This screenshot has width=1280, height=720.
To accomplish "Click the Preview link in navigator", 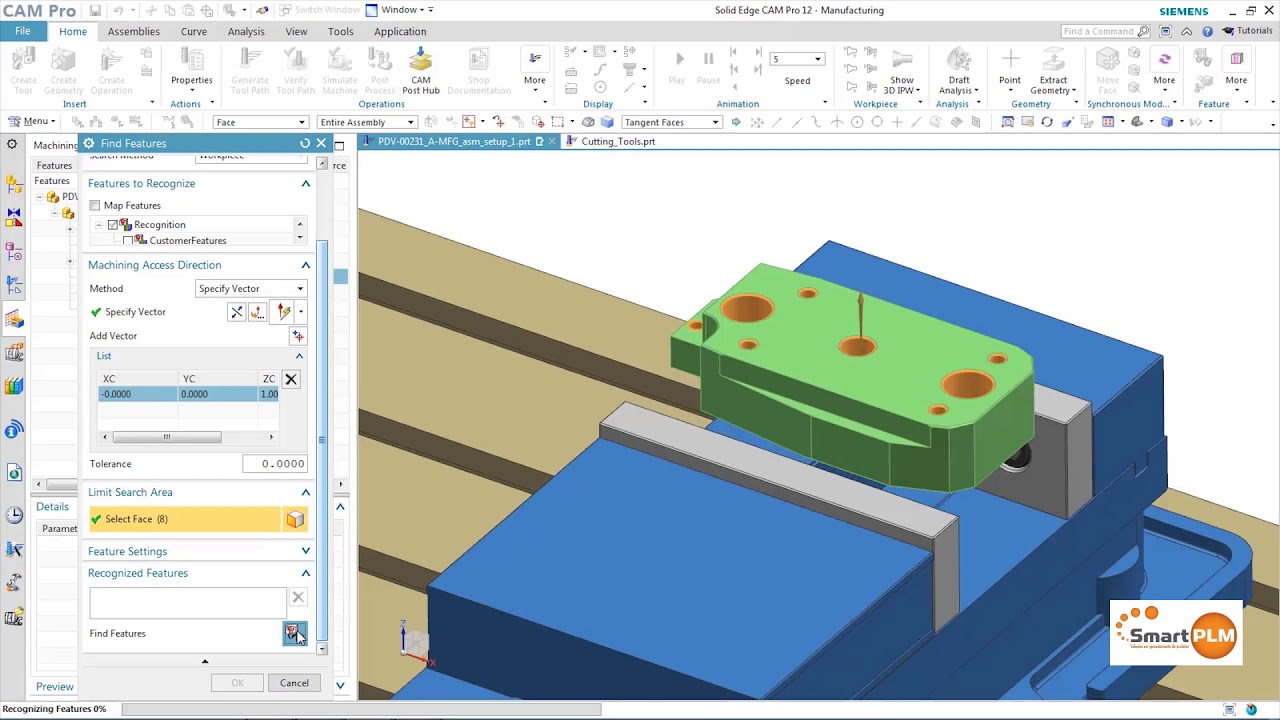I will pos(55,687).
